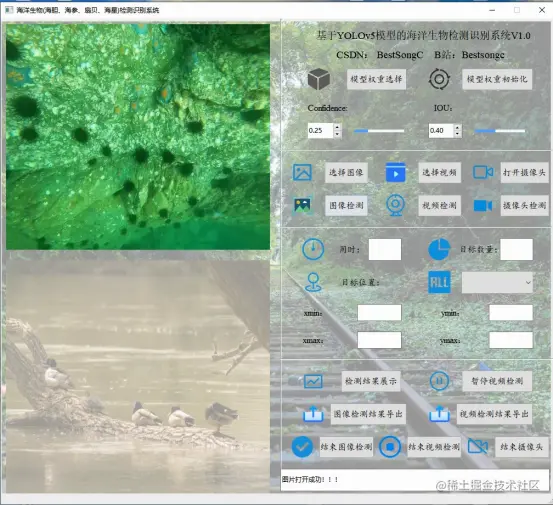554x506 pixels.
Task: Click the picture icon beside 选择图像
Action: coord(302,172)
